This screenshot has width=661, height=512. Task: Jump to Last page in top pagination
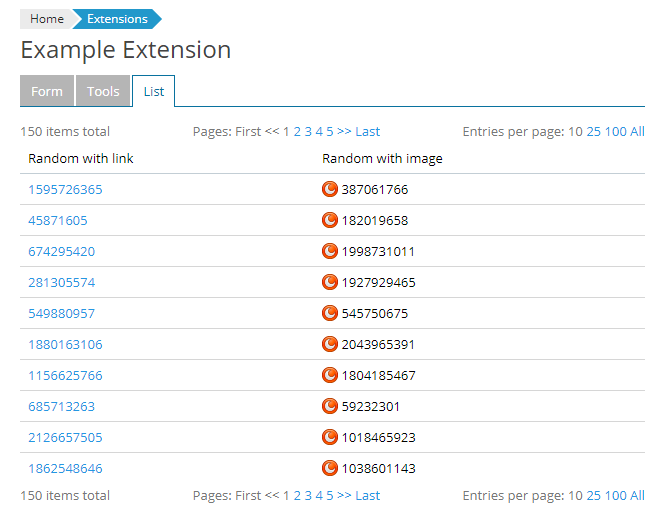click(367, 131)
